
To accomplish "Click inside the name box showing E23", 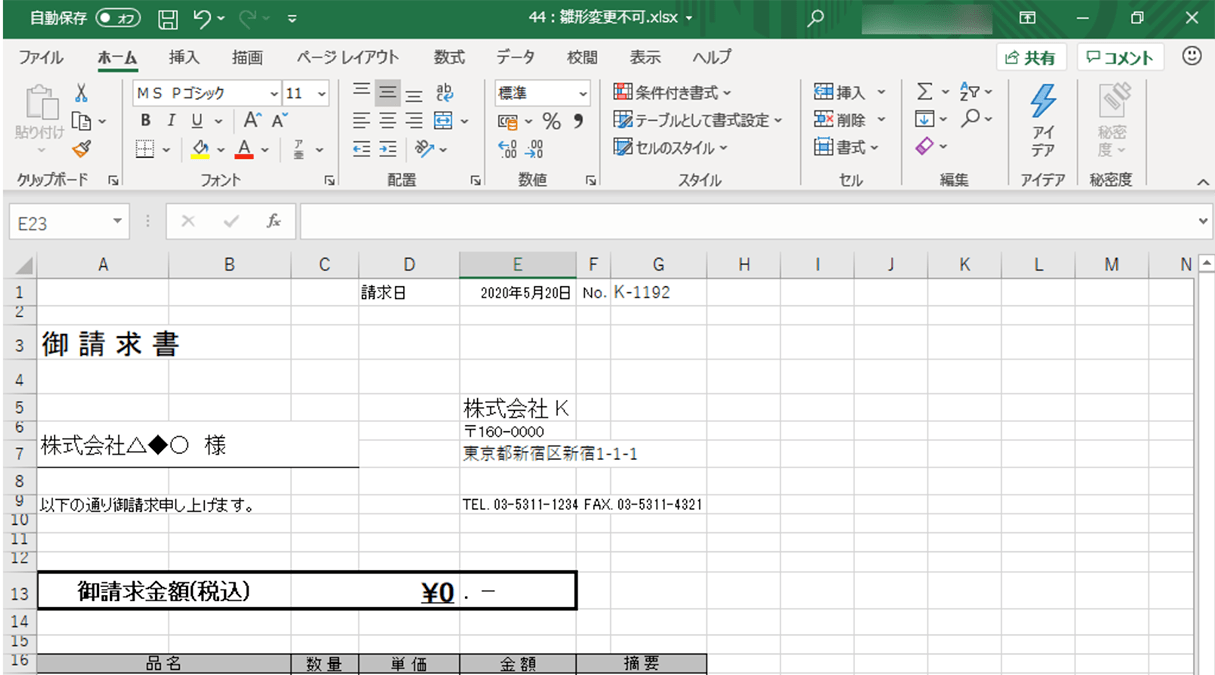I will tap(58, 221).
